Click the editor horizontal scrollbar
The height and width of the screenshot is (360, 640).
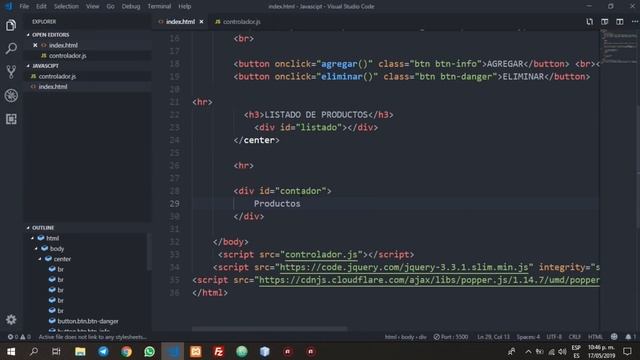pos(269,329)
